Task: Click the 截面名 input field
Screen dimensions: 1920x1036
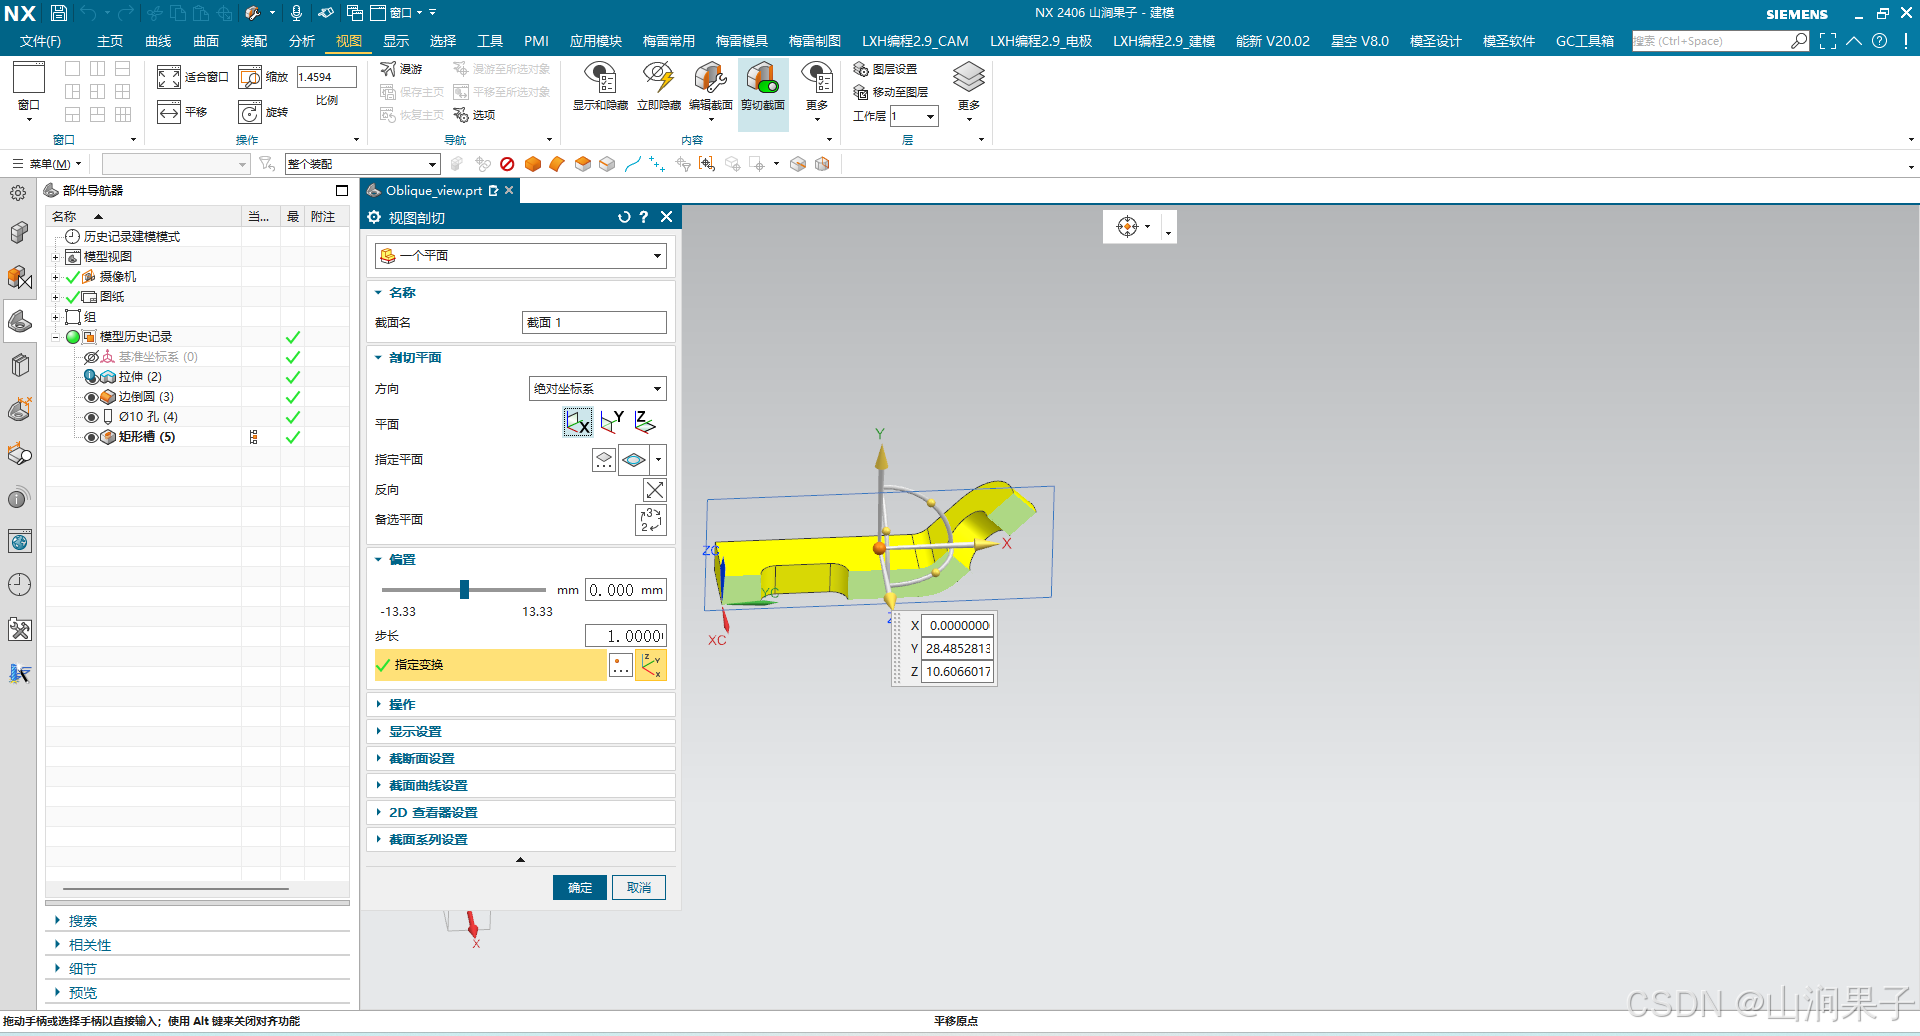Action: (x=594, y=323)
